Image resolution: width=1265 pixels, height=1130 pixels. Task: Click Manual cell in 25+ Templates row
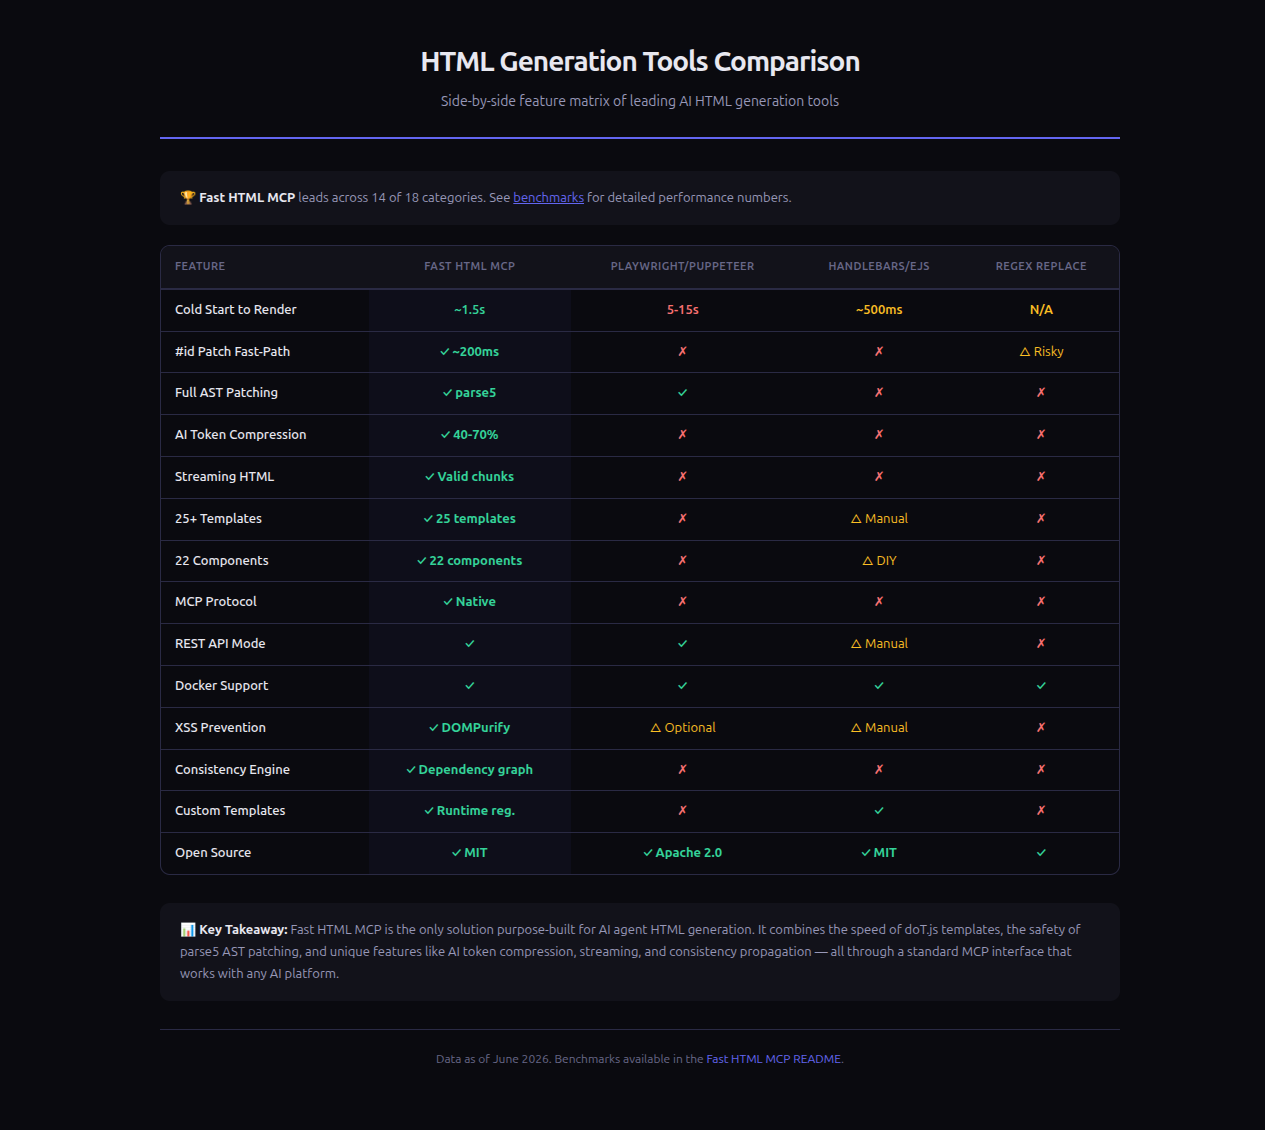coord(879,519)
